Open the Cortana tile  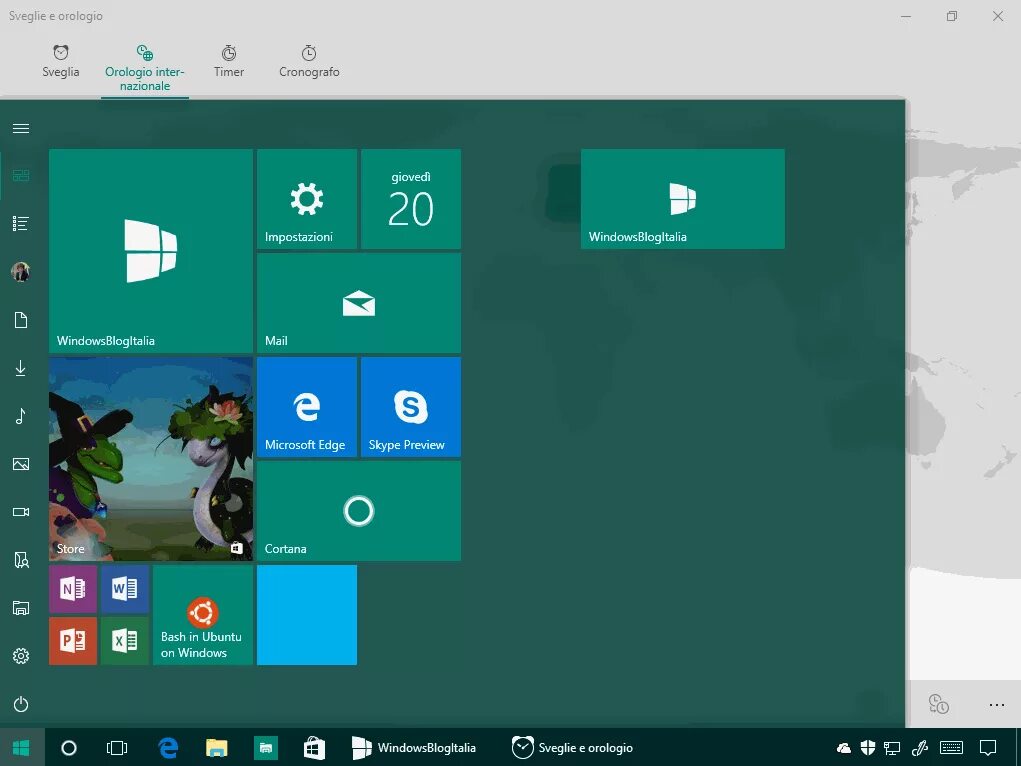coord(359,511)
